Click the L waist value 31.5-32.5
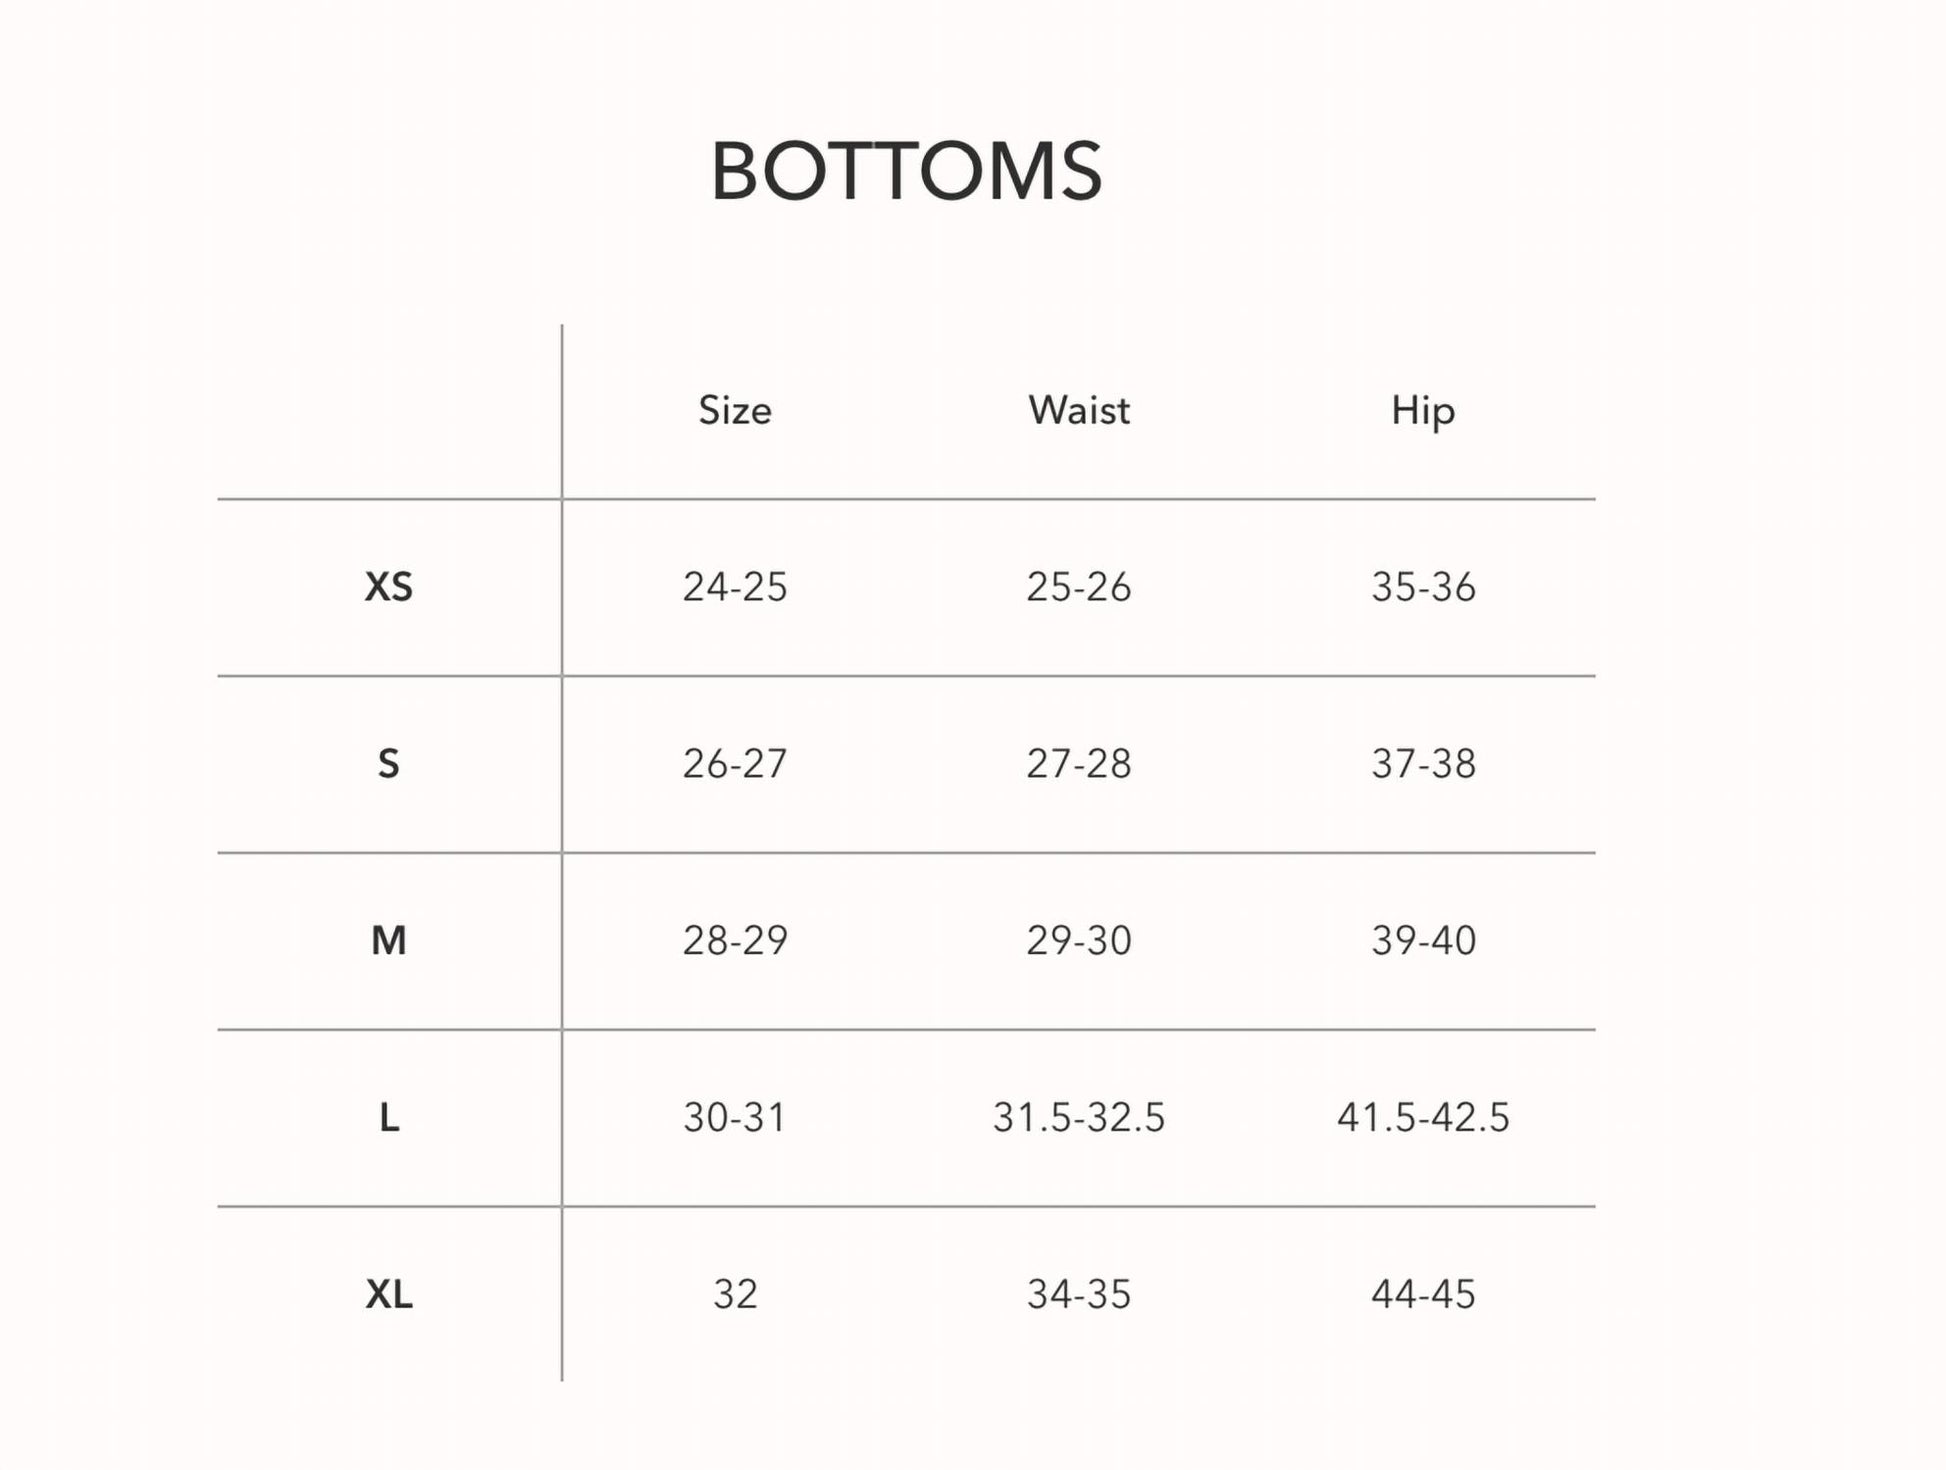The width and height of the screenshot is (1946, 1470). (x=1079, y=1117)
